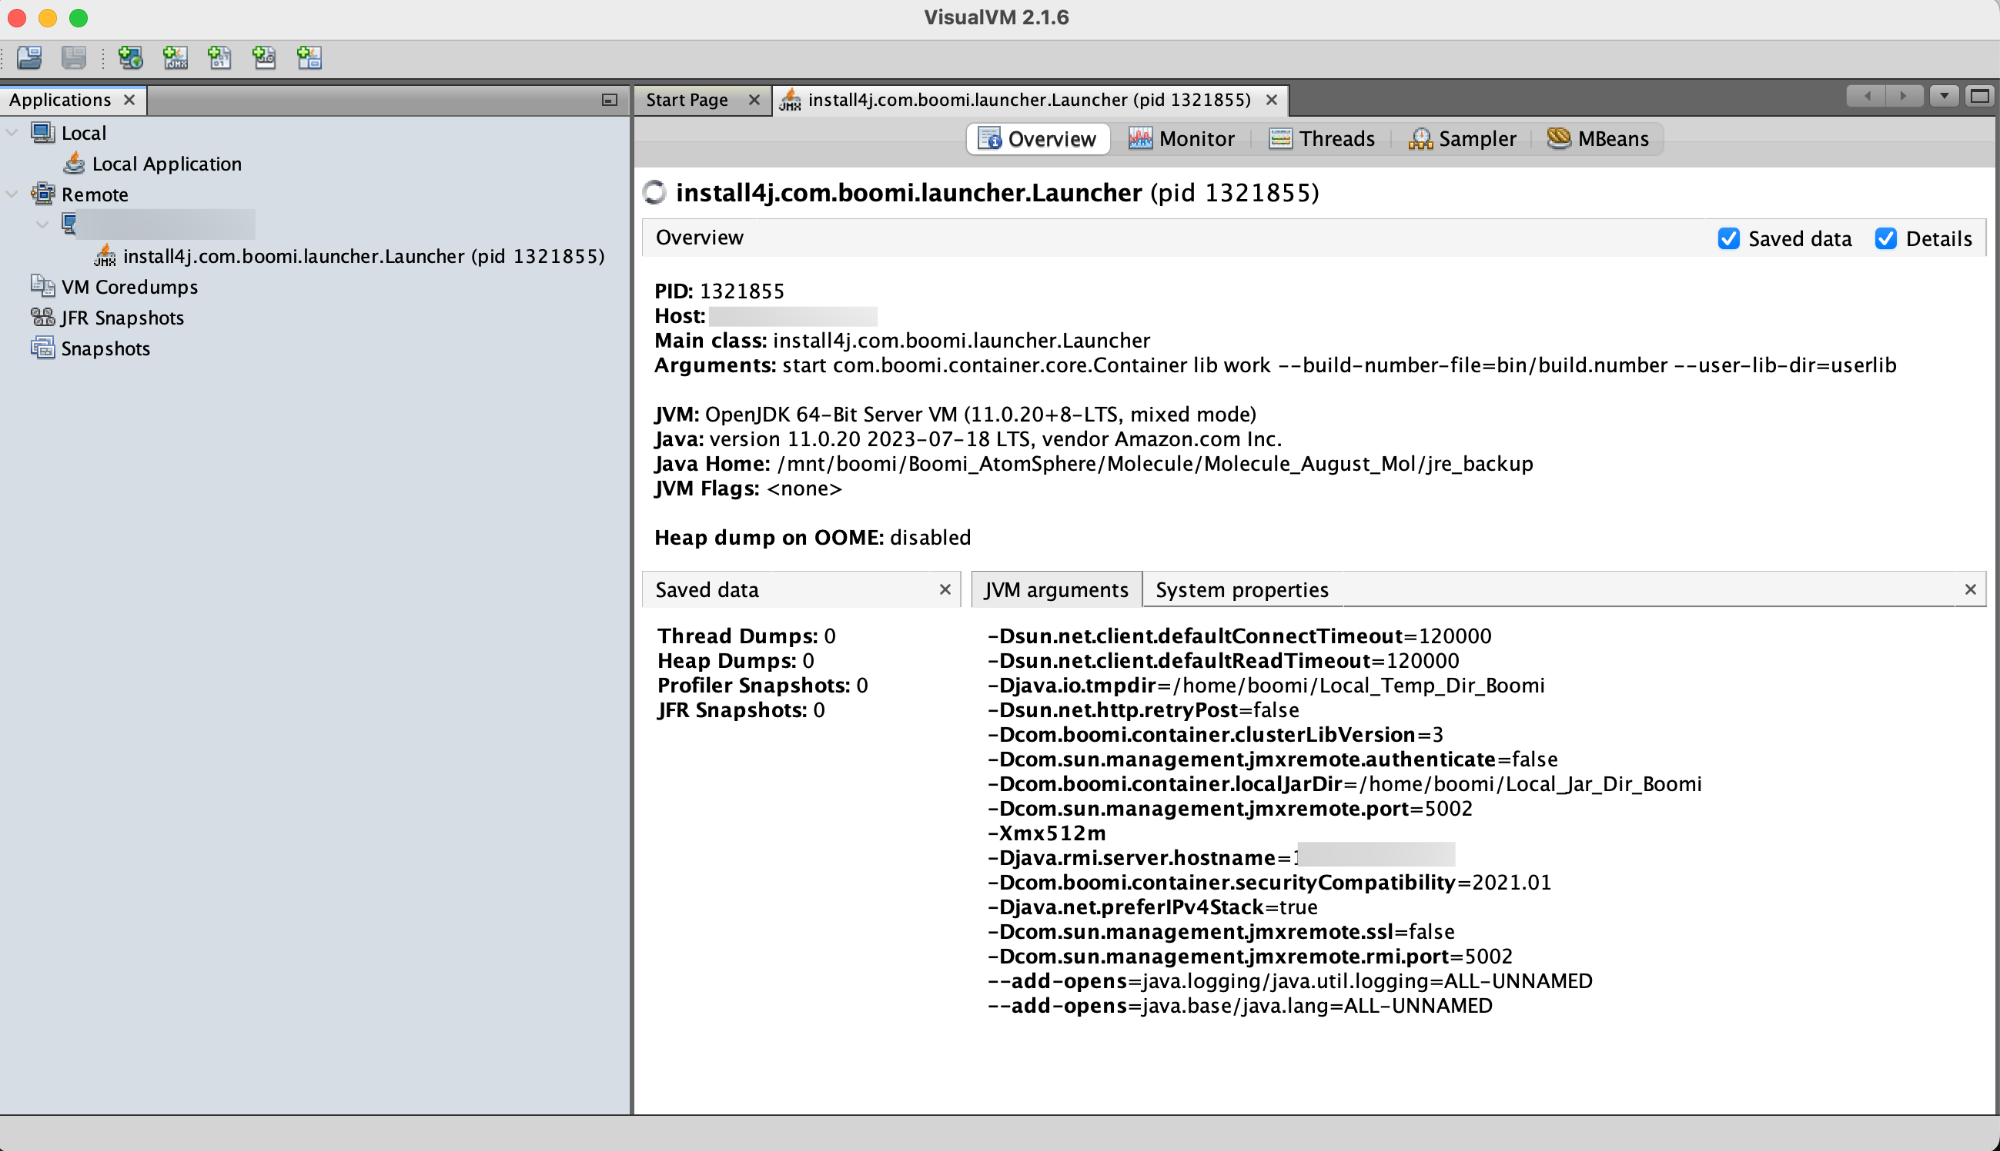Click the JFR snapshot toolbar icon

264,58
